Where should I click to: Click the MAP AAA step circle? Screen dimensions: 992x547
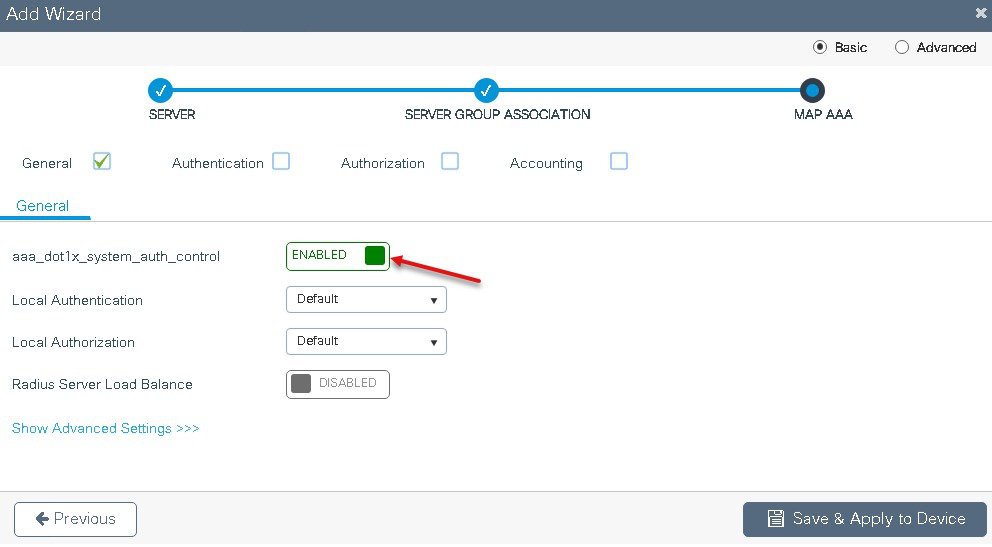pyautogui.click(x=812, y=90)
